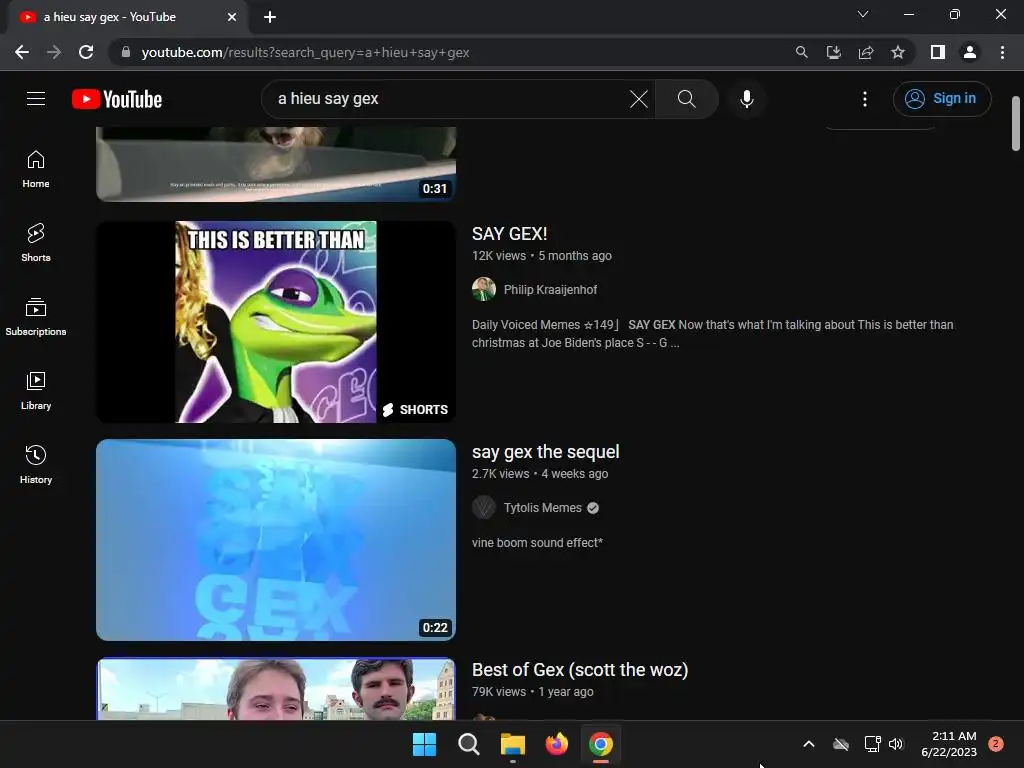Open Windows taskbar search
1024x768 pixels.
click(x=468, y=744)
